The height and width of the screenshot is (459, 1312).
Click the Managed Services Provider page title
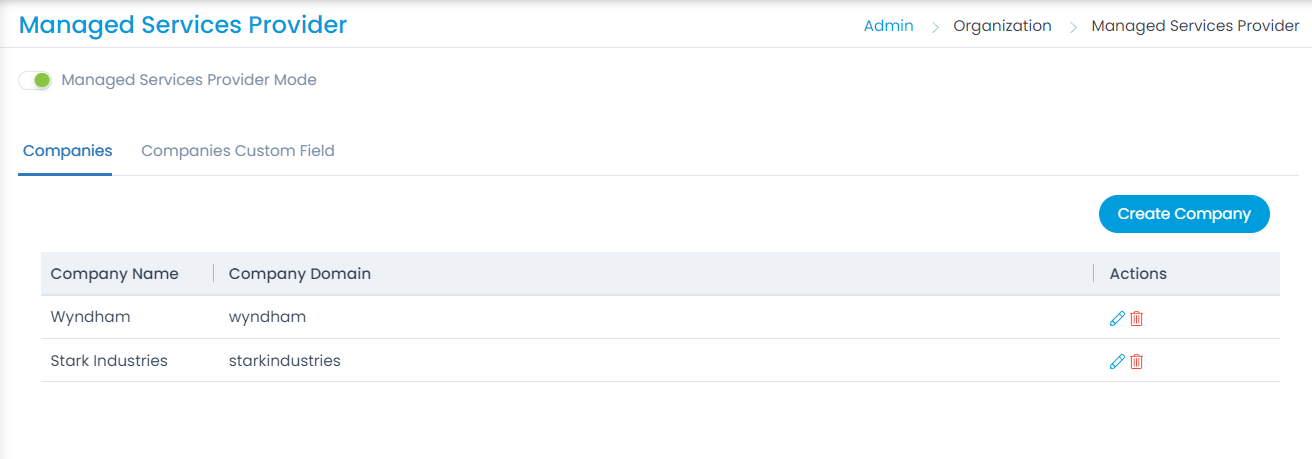(183, 25)
